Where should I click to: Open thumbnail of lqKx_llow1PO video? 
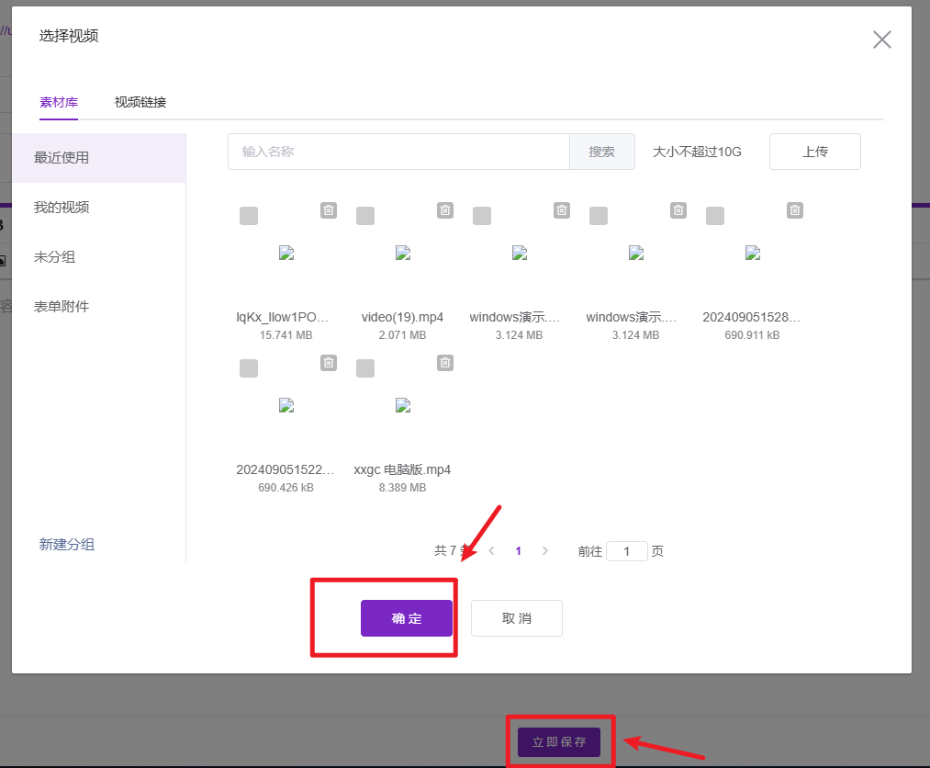coord(286,253)
